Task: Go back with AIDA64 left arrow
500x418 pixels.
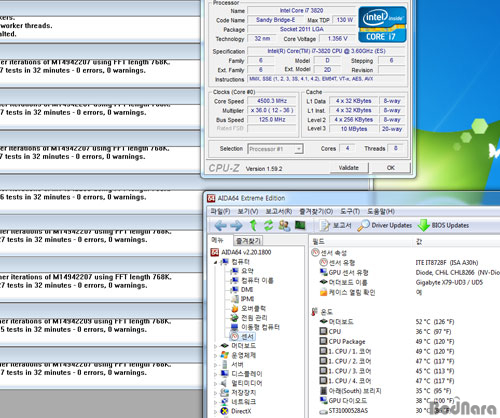Action: (220, 226)
